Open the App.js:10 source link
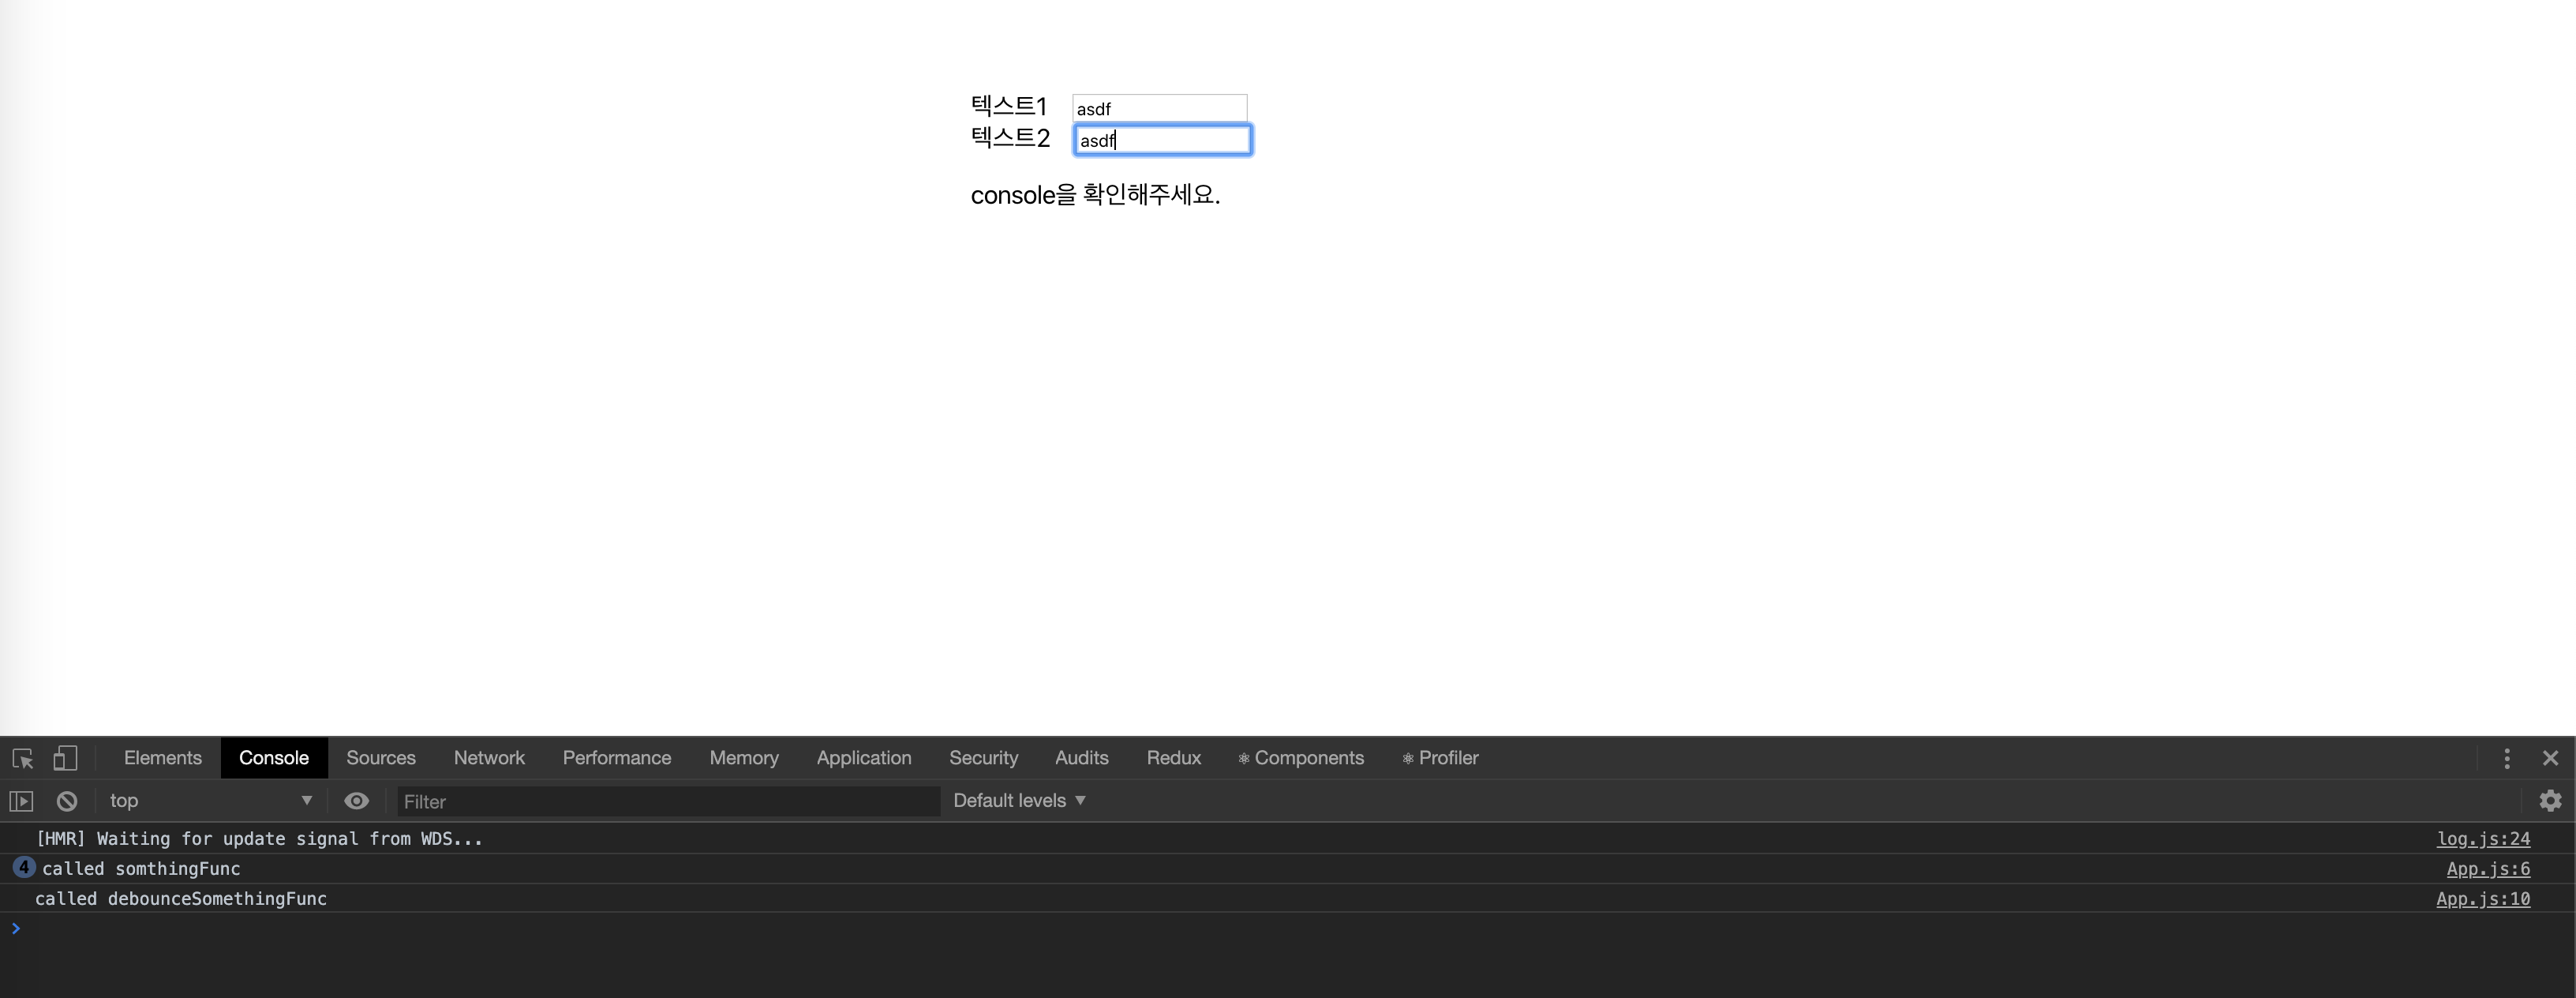Image resolution: width=2576 pixels, height=998 pixels. point(2482,899)
